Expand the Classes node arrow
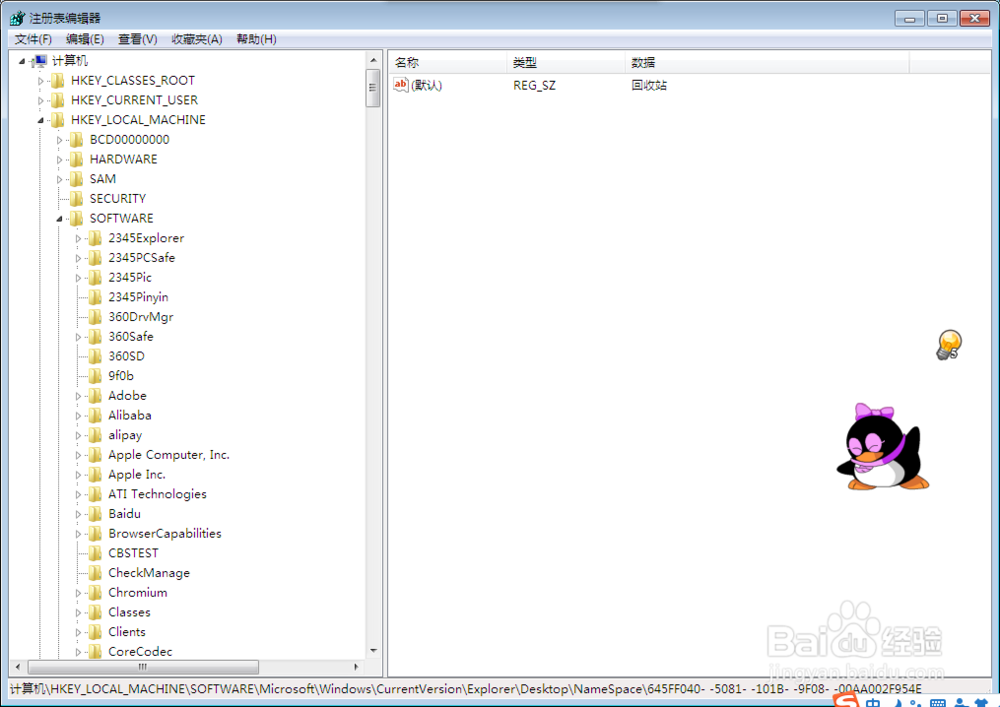The image size is (1000, 707). click(78, 613)
